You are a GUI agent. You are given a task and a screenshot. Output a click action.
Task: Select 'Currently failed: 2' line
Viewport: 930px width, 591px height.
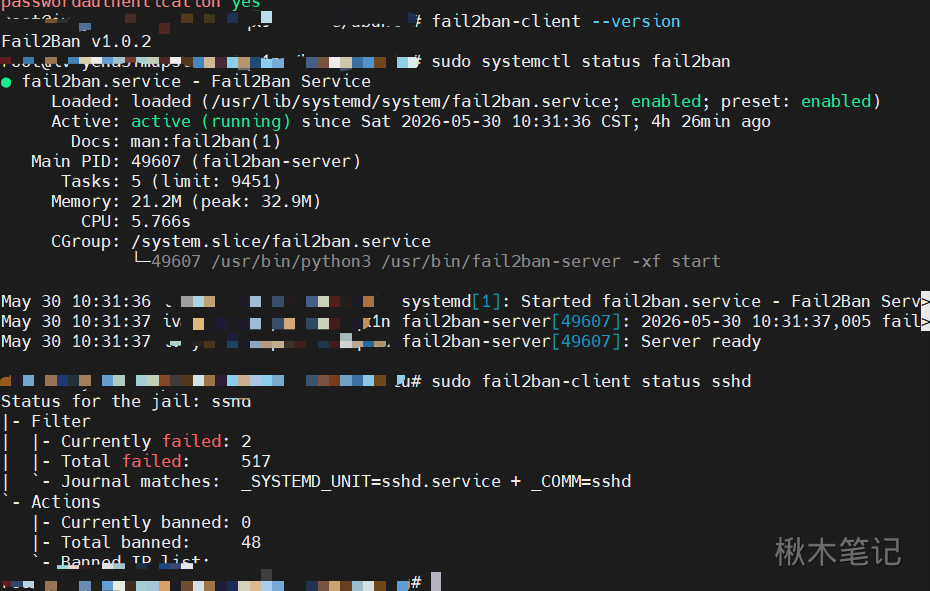156,441
